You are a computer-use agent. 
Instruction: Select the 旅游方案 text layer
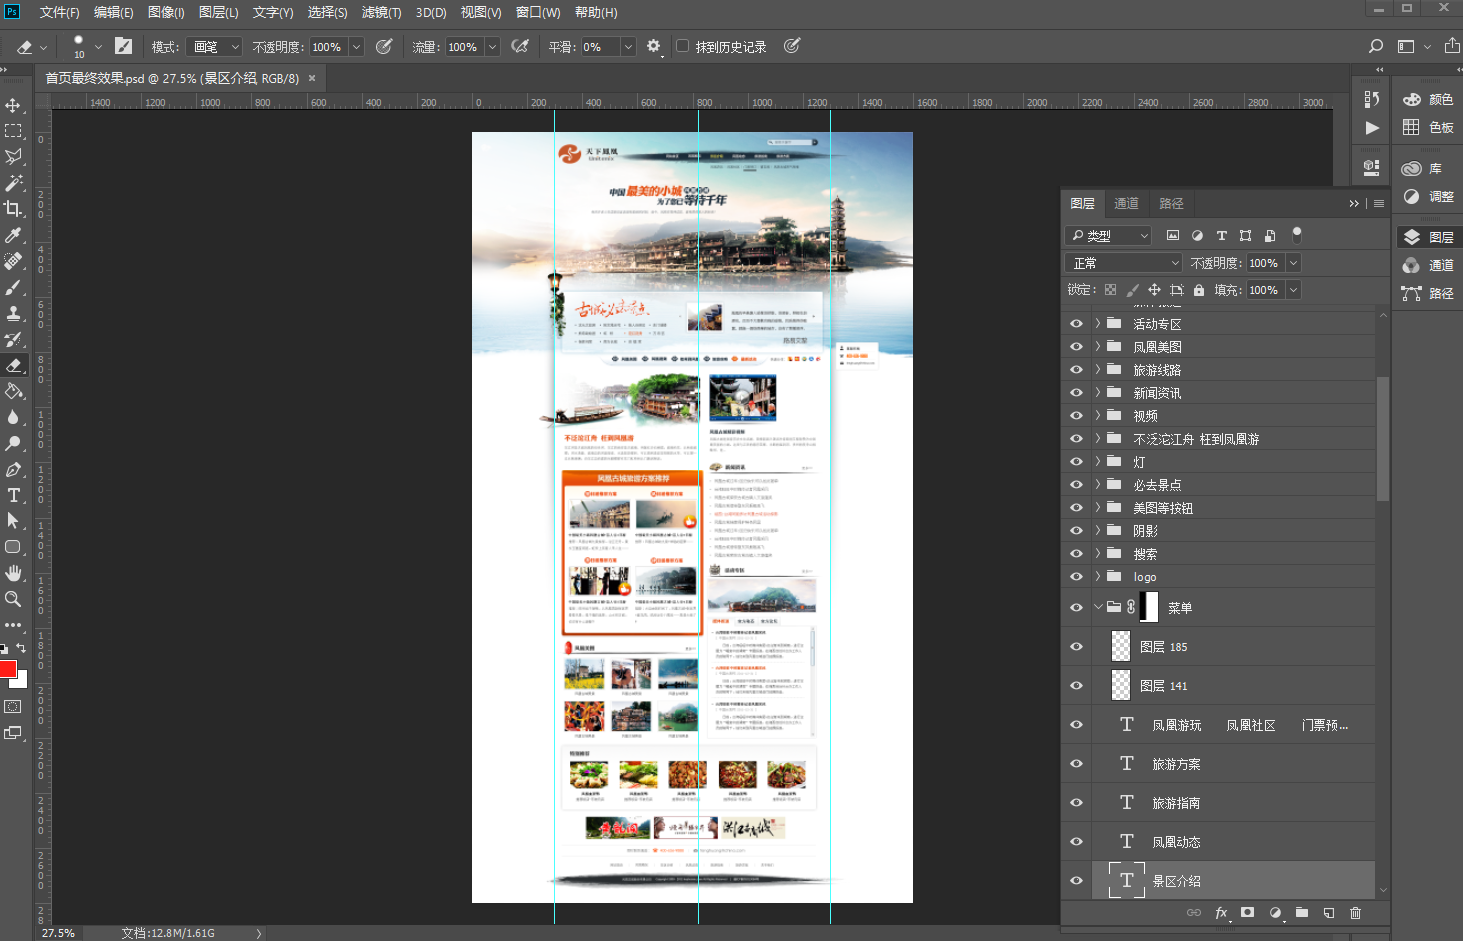pyautogui.click(x=1176, y=764)
